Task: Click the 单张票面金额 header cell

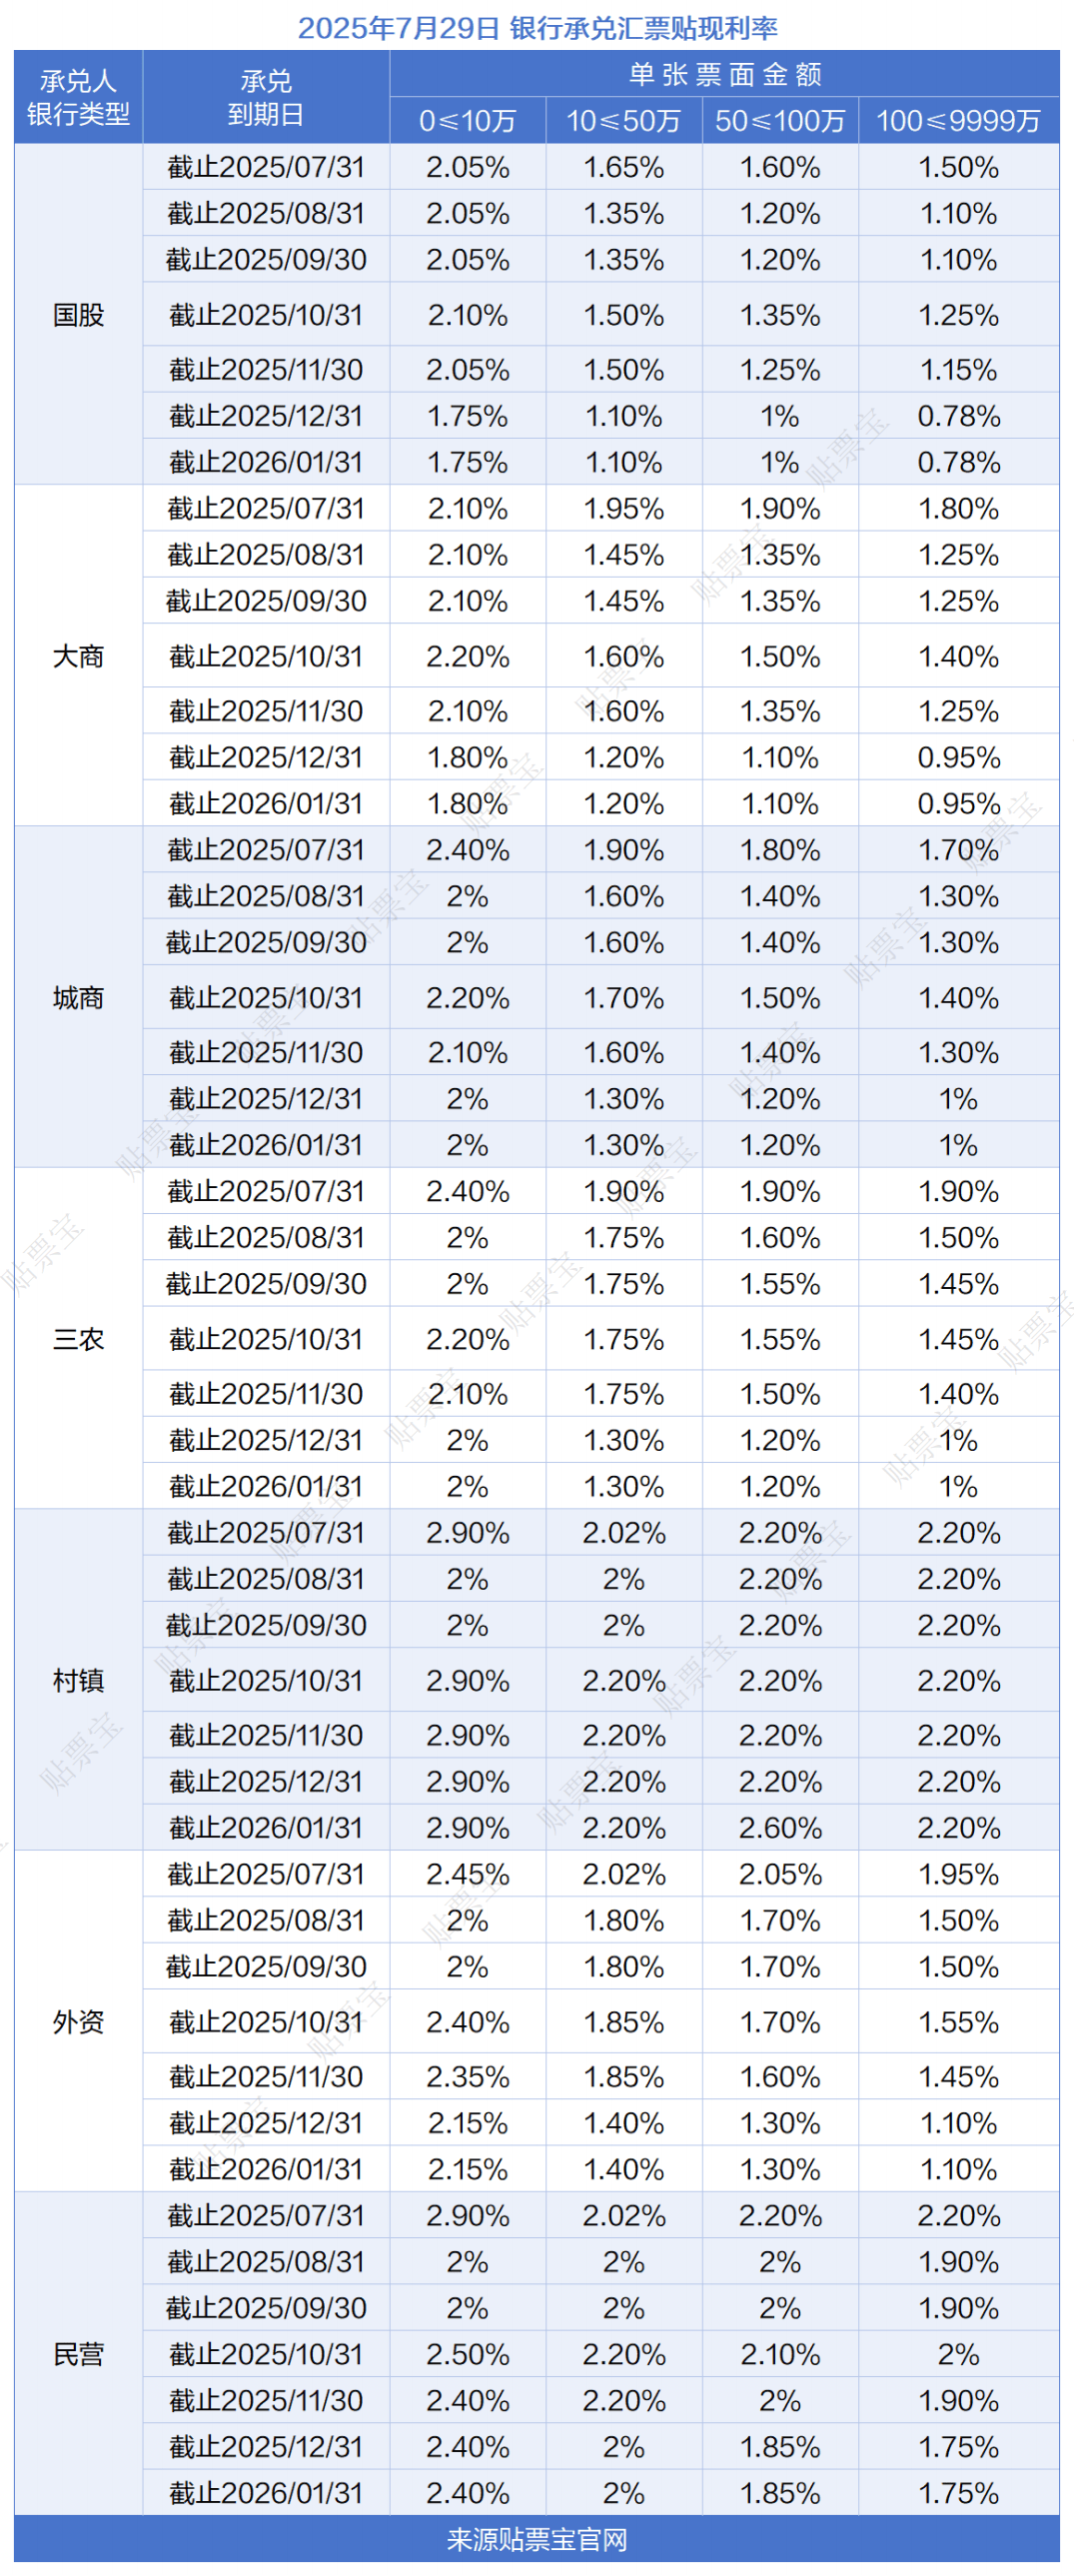Action: (x=725, y=74)
